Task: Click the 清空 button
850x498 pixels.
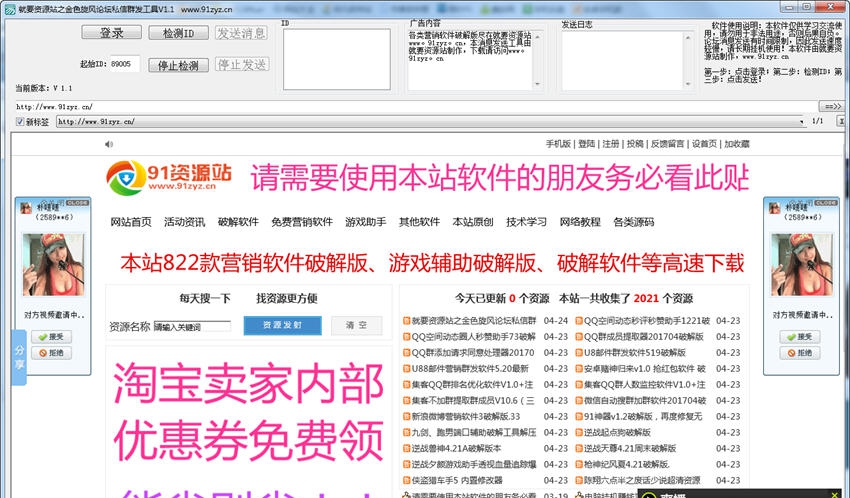Action: [357, 325]
